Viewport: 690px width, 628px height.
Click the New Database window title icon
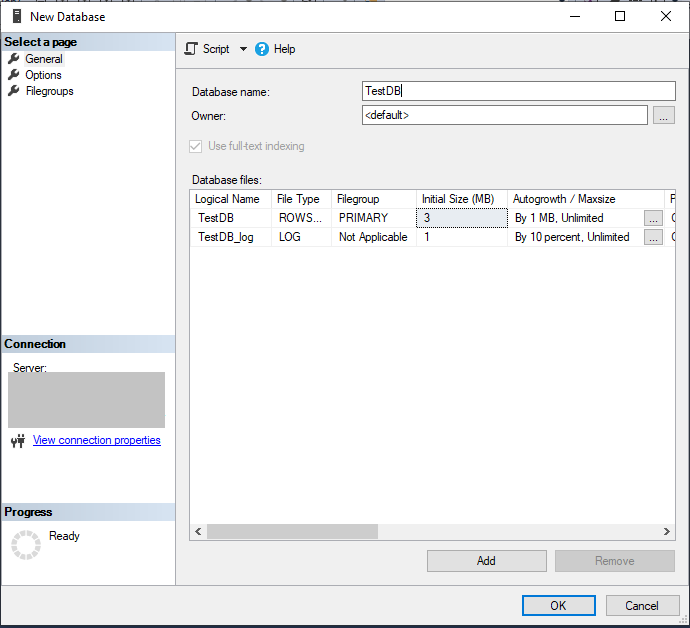(x=16, y=16)
